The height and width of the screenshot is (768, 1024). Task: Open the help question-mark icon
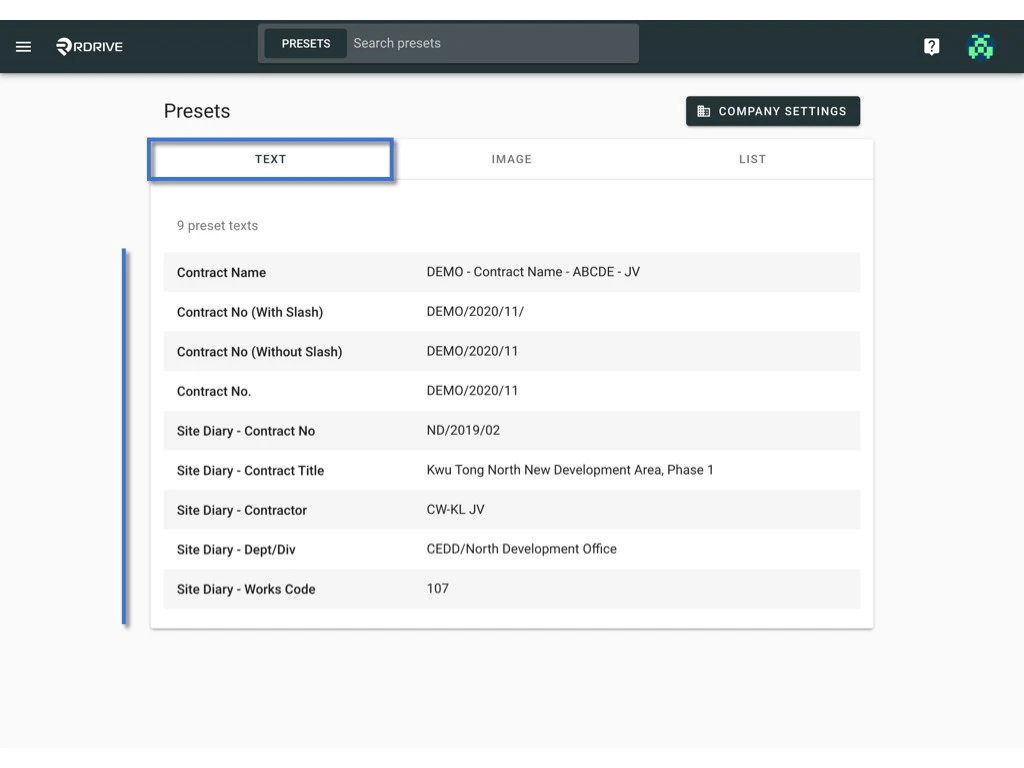click(931, 46)
